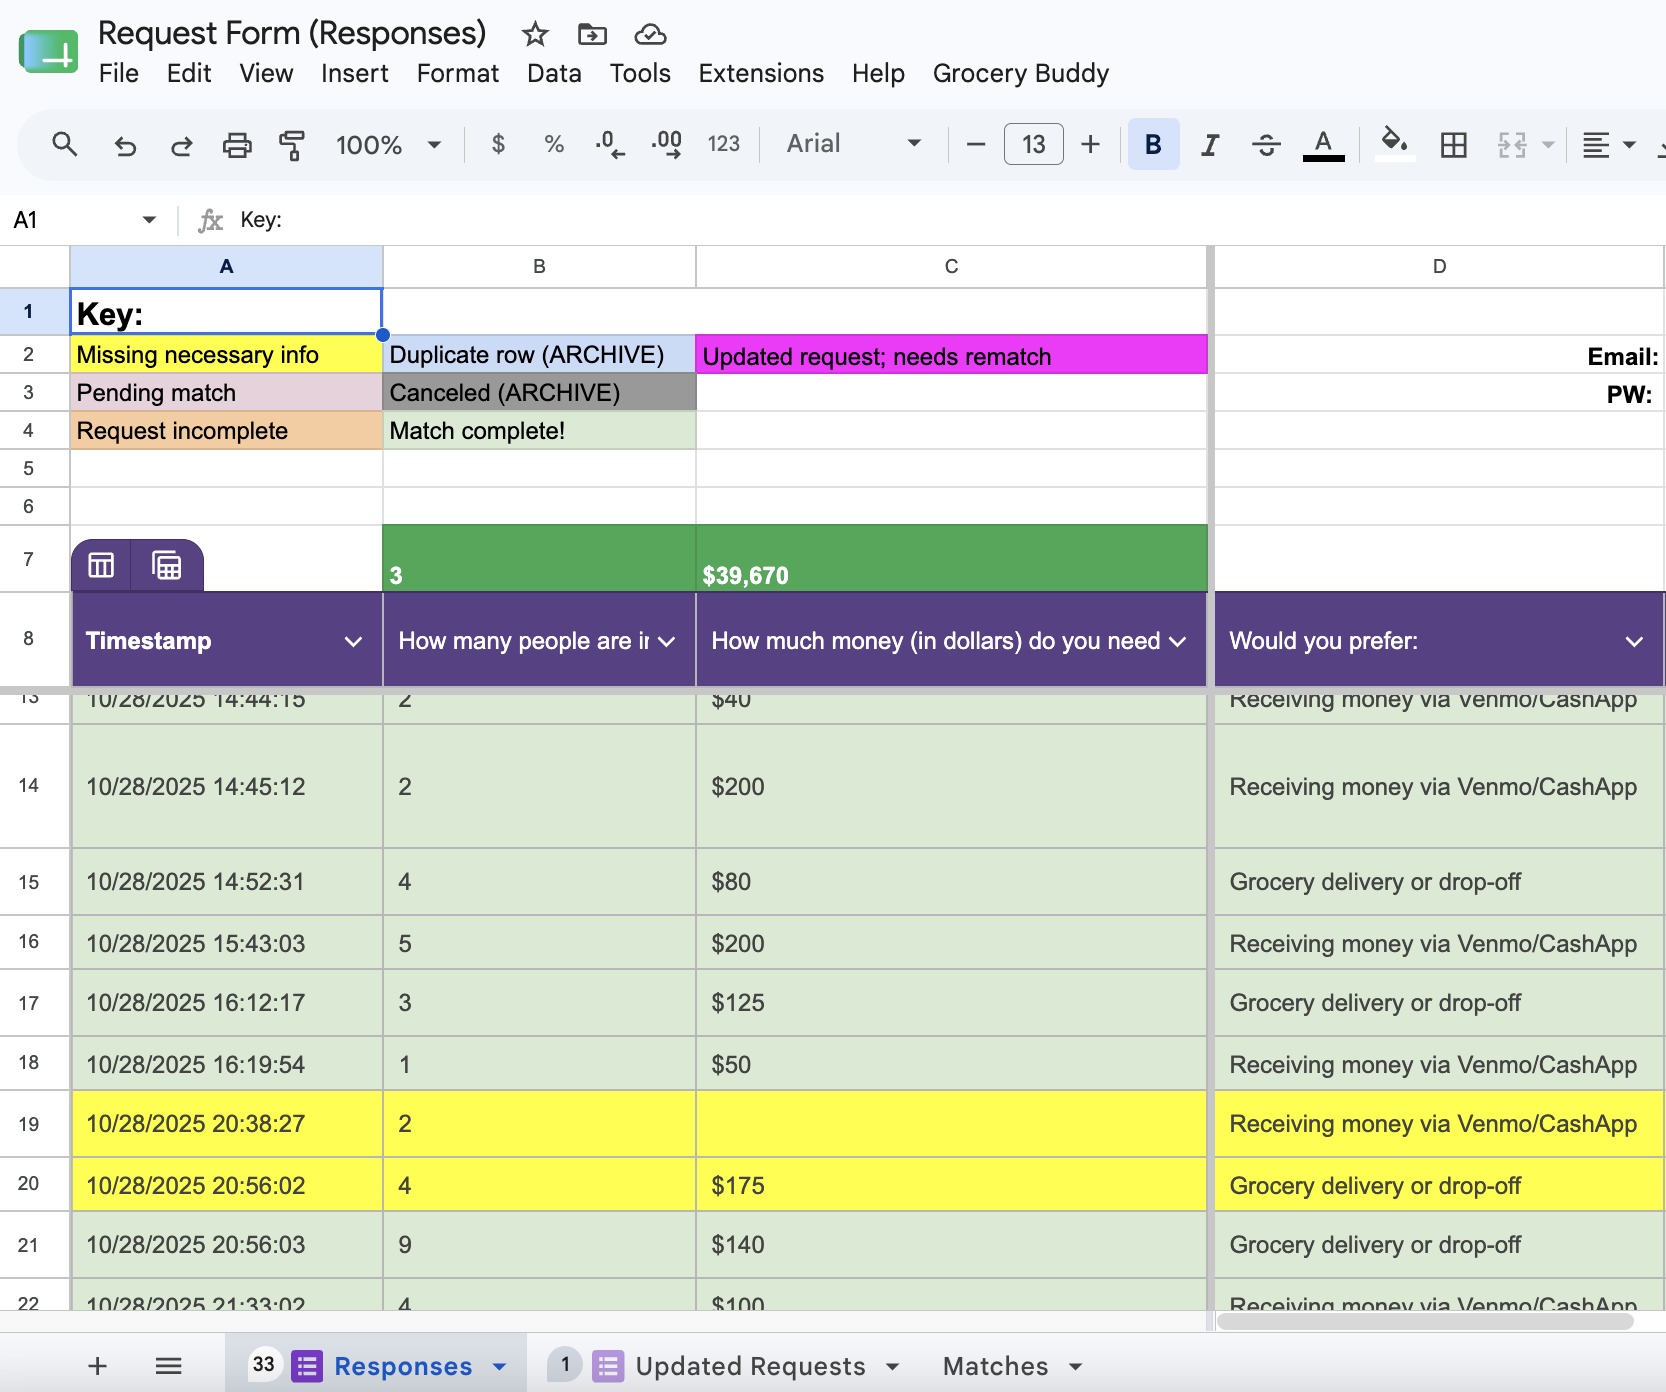Open the Grocery Buddy menu
The width and height of the screenshot is (1666, 1392).
coord(1021,73)
